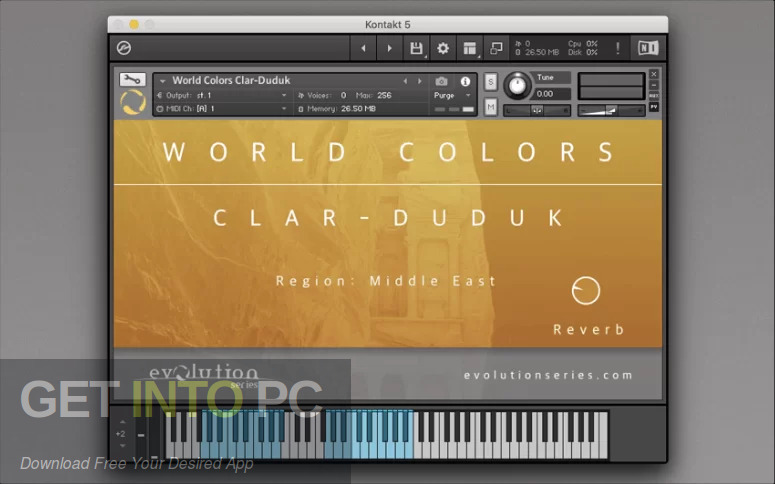
Task: Click the output level meter display
Action: 611,86
